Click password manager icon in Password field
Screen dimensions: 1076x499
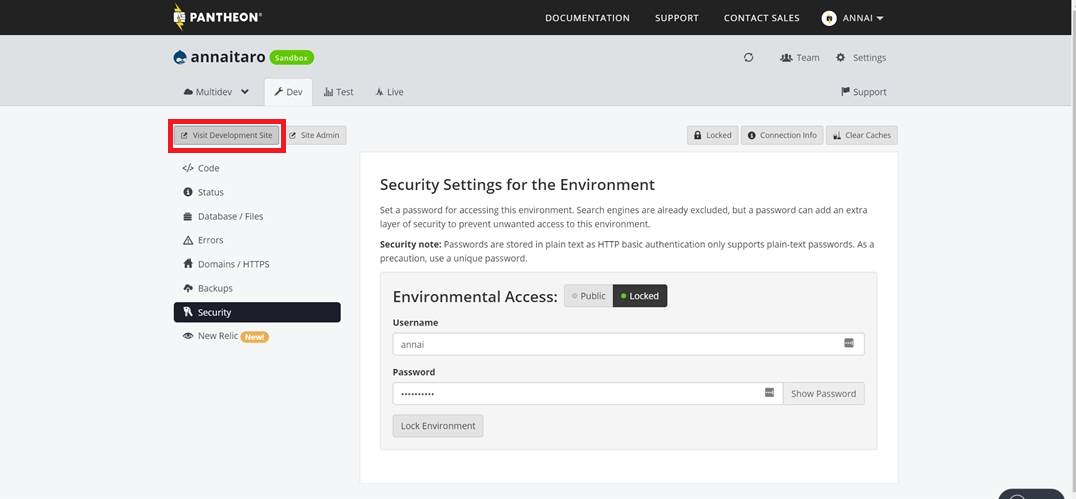point(769,393)
